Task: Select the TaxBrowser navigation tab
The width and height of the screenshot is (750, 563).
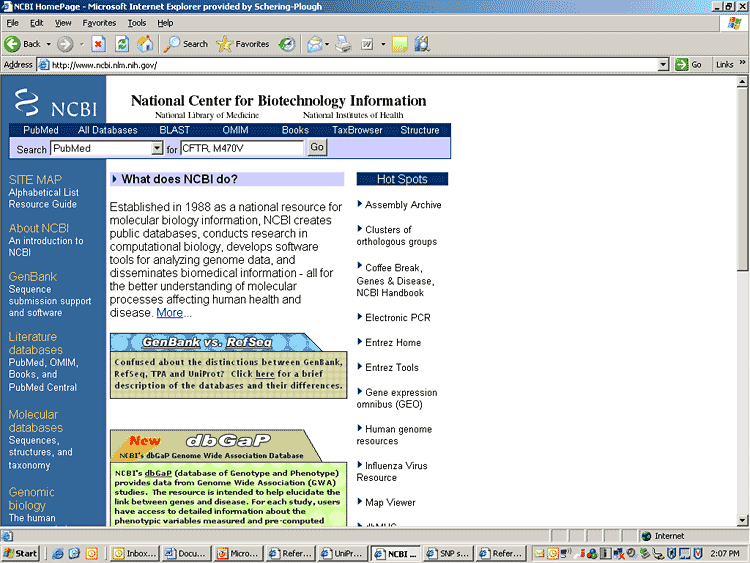Action: coord(357,130)
